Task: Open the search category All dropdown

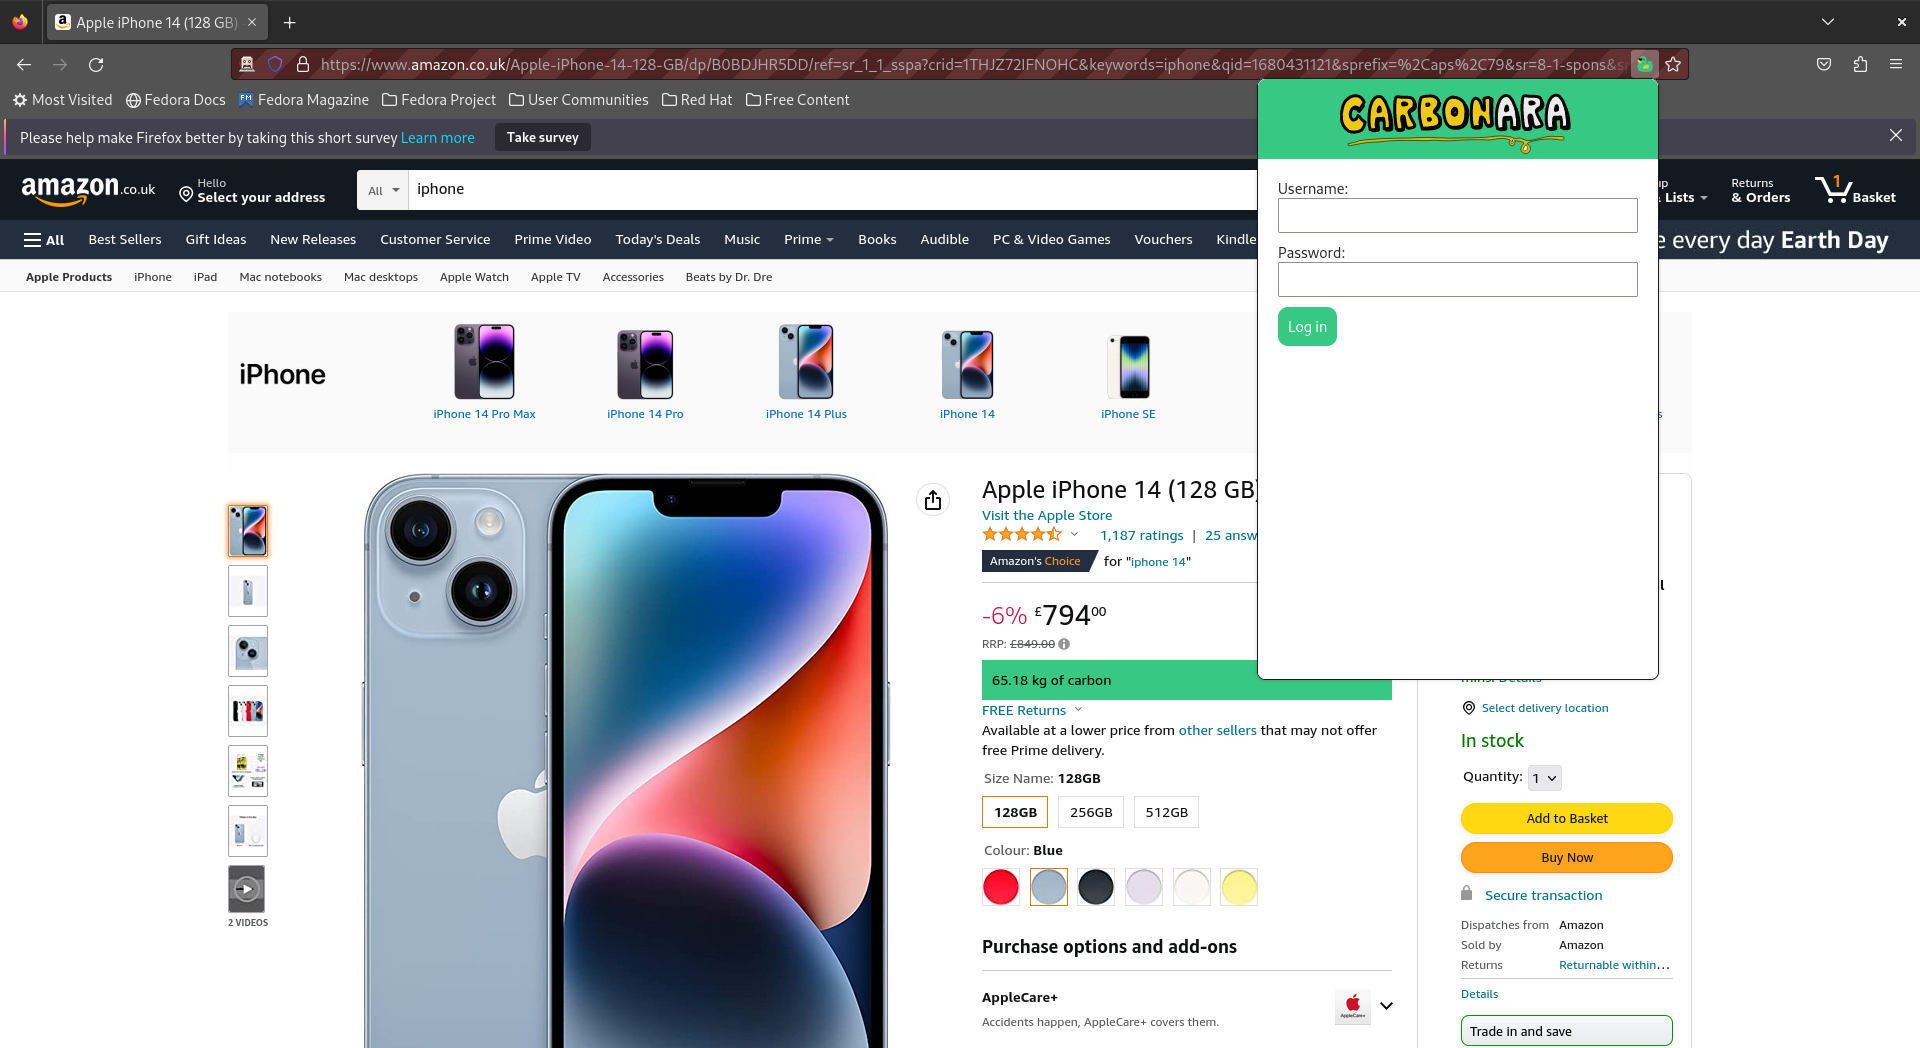Action: click(383, 190)
